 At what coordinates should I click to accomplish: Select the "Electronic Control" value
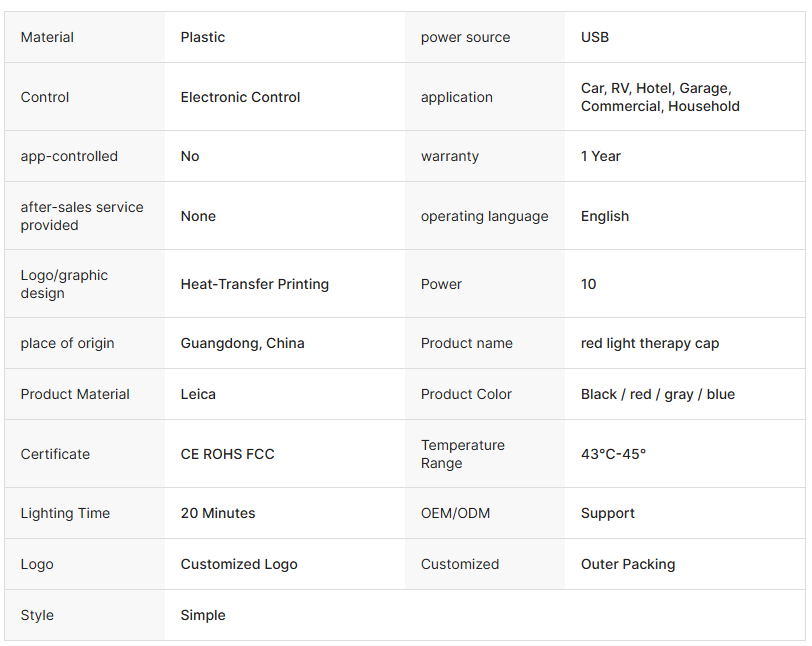(x=240, y=97)
